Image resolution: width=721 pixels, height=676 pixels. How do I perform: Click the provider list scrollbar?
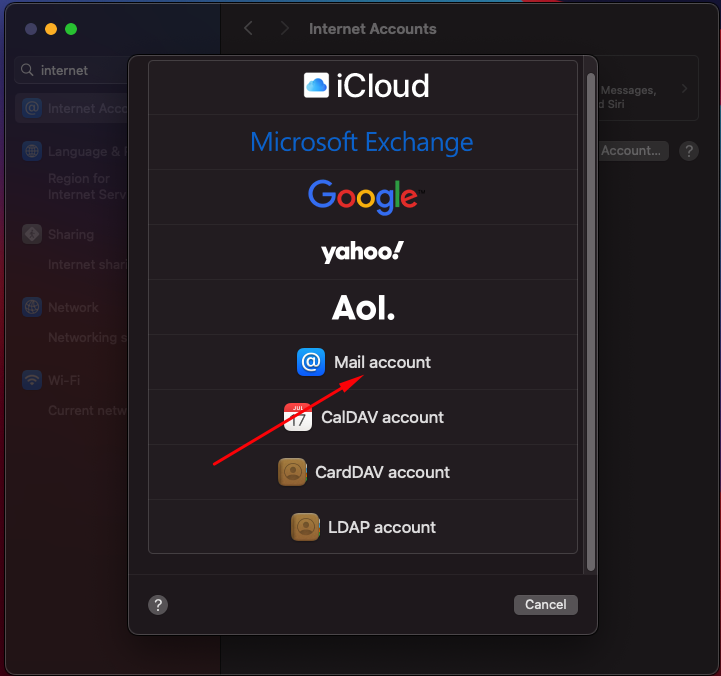coord(591,322)
